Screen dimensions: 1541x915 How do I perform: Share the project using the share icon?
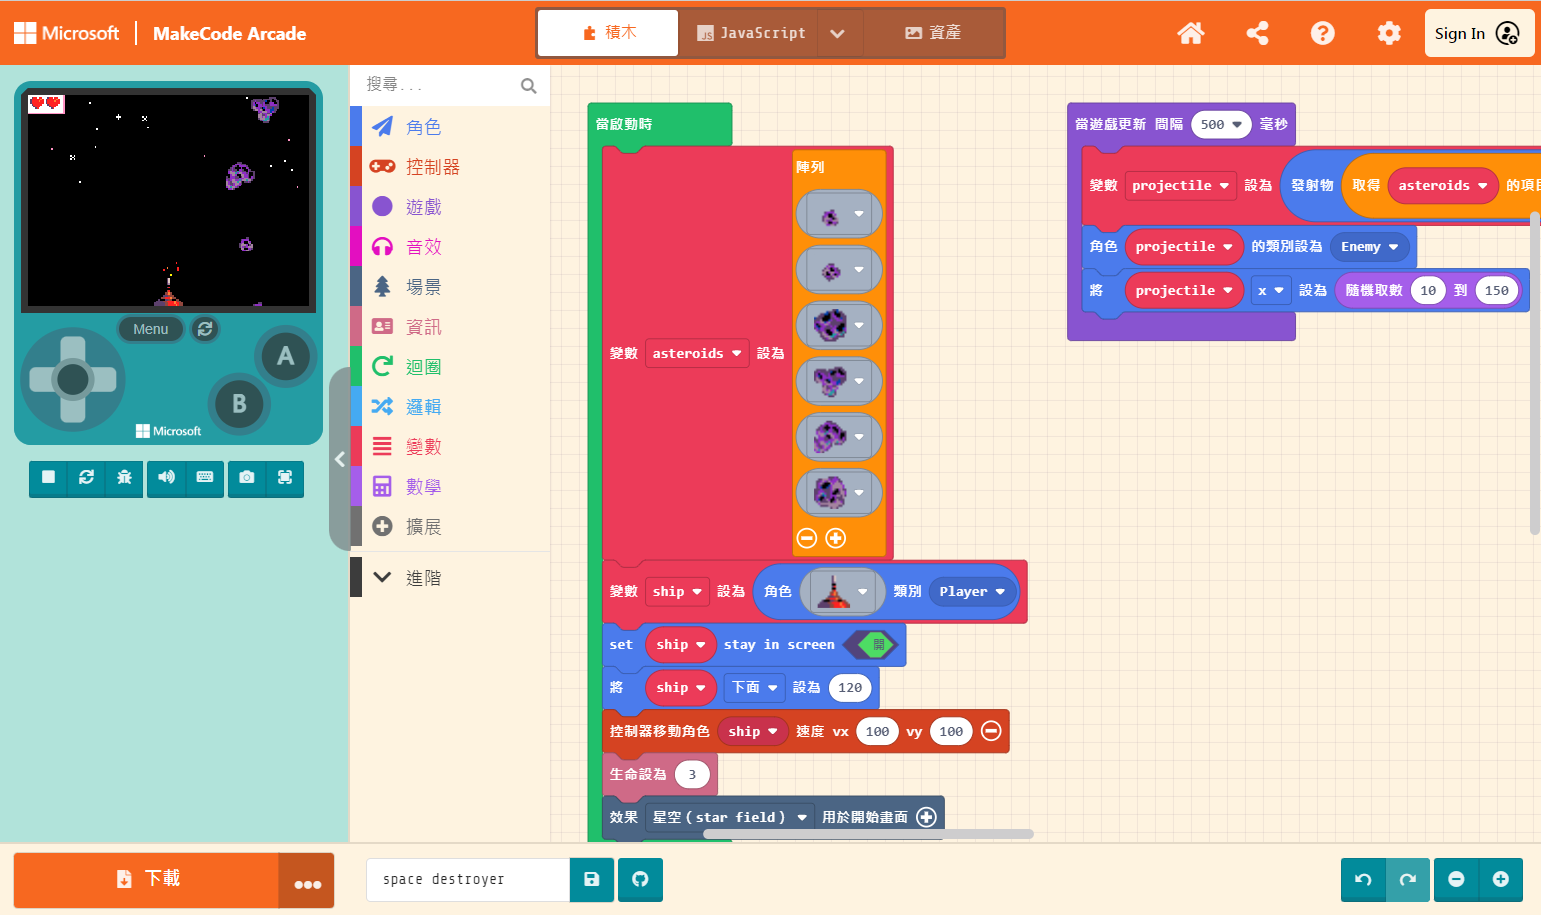pos(1257,33)
